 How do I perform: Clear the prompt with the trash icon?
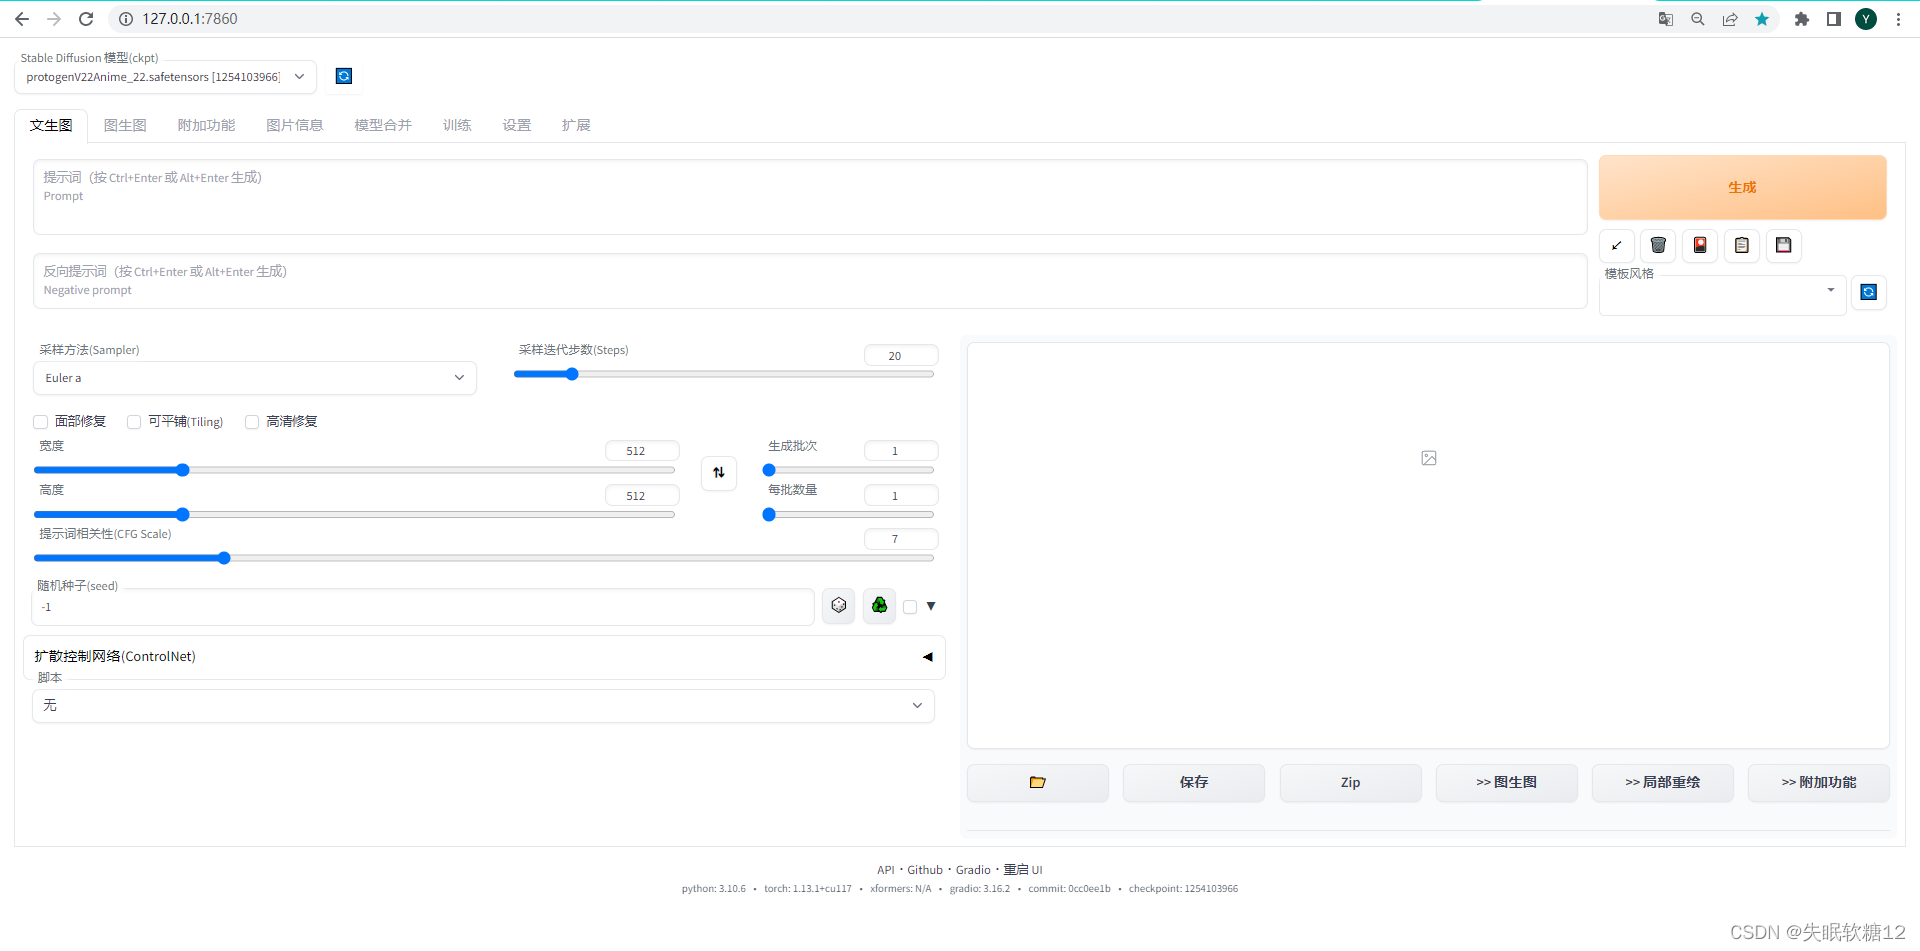[1658, 245]
